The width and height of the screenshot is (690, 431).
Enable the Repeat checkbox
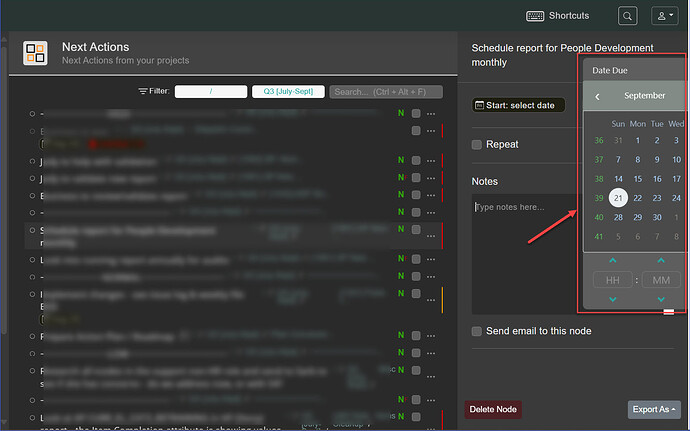(477, 145)
